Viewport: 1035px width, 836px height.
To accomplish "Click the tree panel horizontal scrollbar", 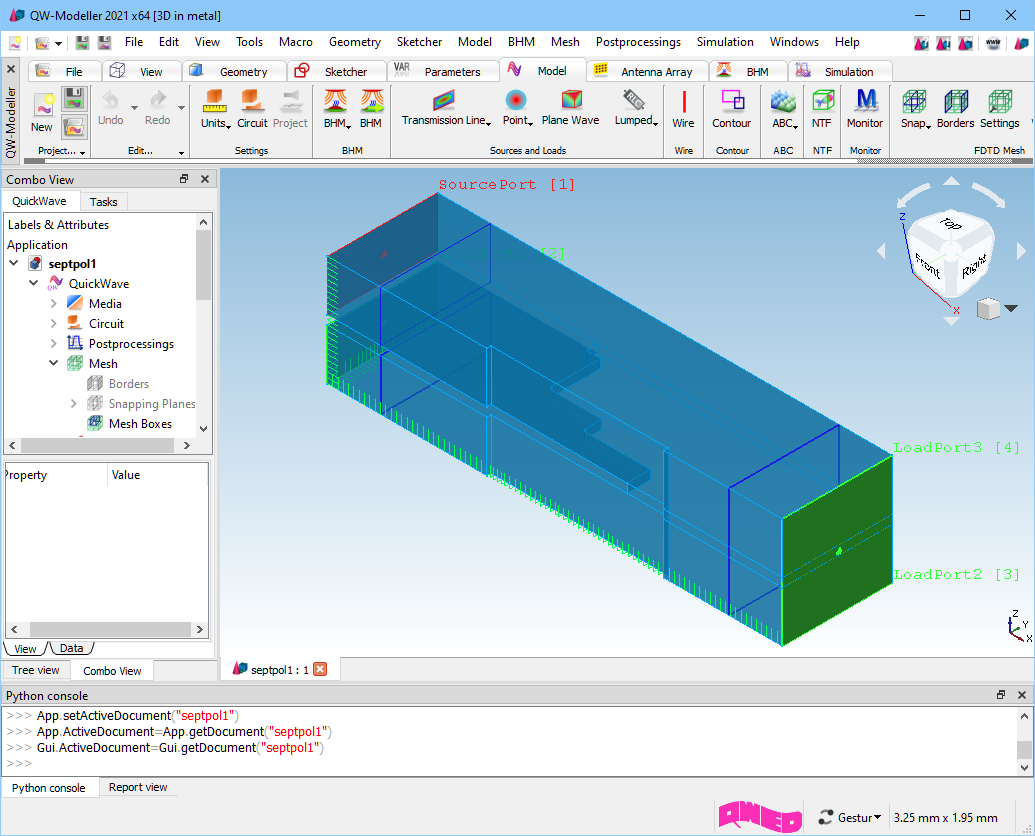I will (x=100, y=445).
